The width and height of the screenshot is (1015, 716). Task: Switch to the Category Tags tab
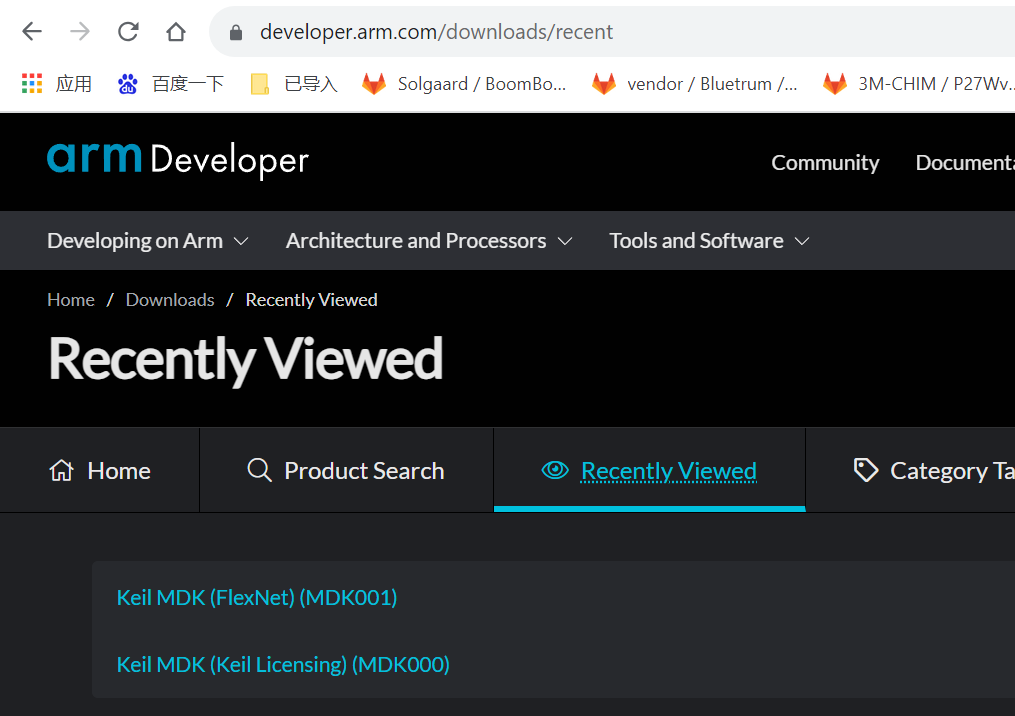pos(911,470)
